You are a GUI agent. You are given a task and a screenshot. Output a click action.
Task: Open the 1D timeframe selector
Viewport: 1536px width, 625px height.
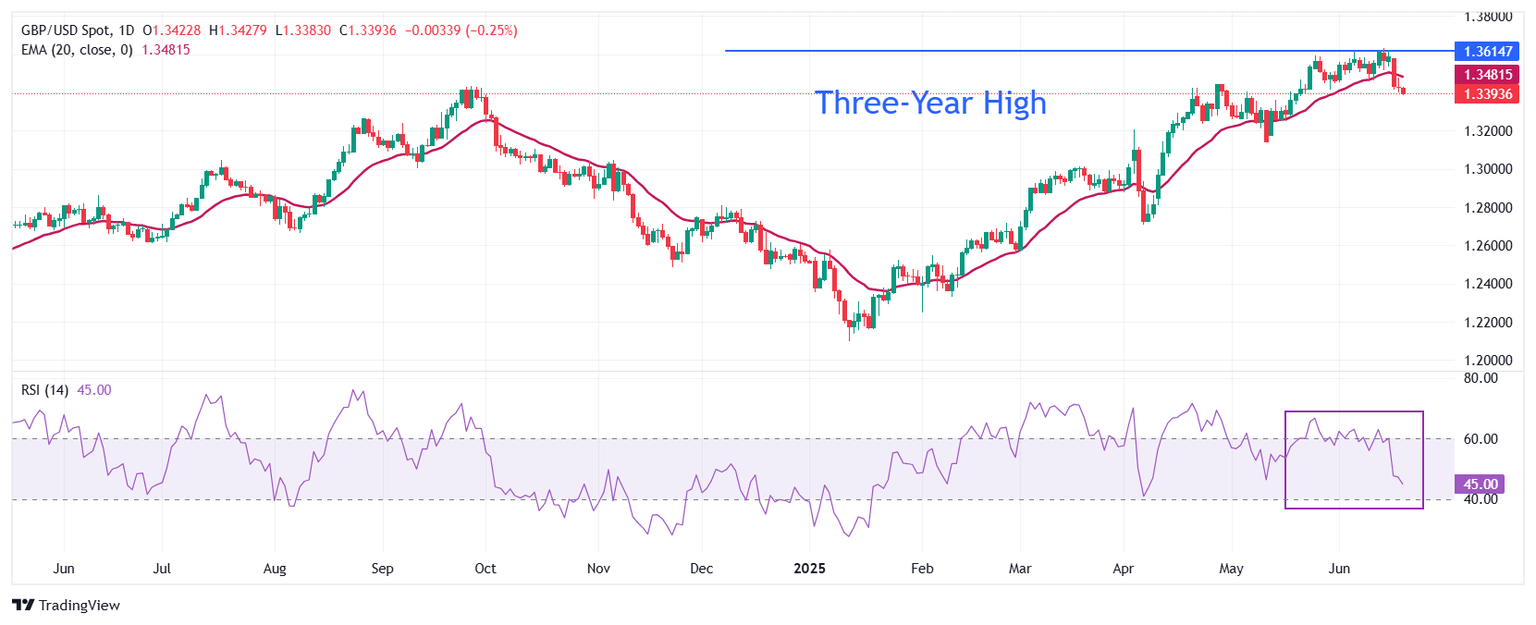125,31
